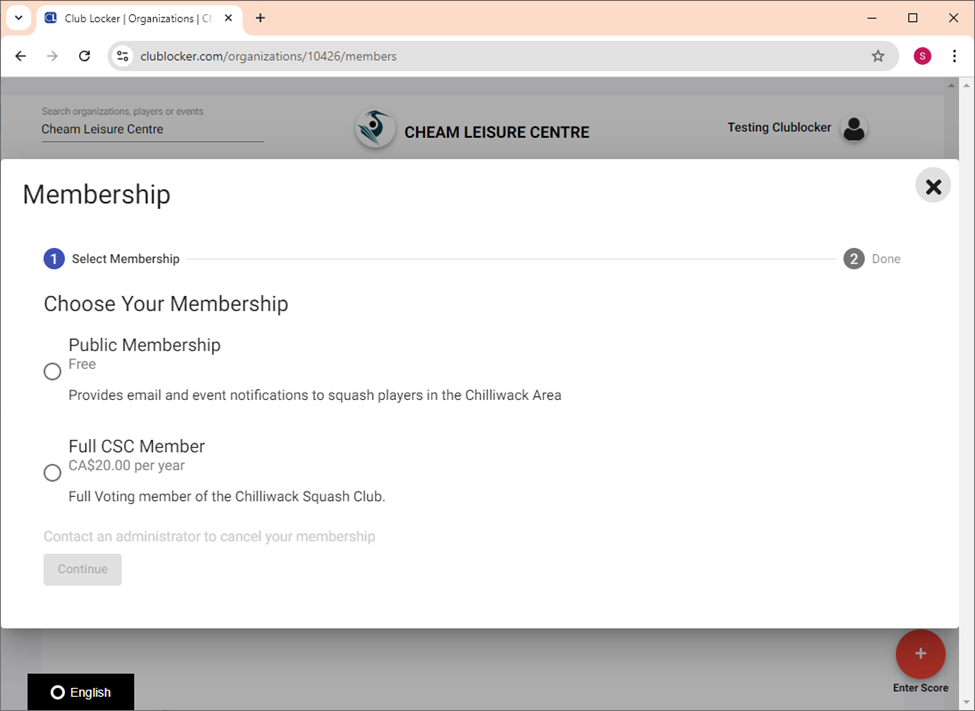
Task: Click the Continue button
Action: (82, 569)
